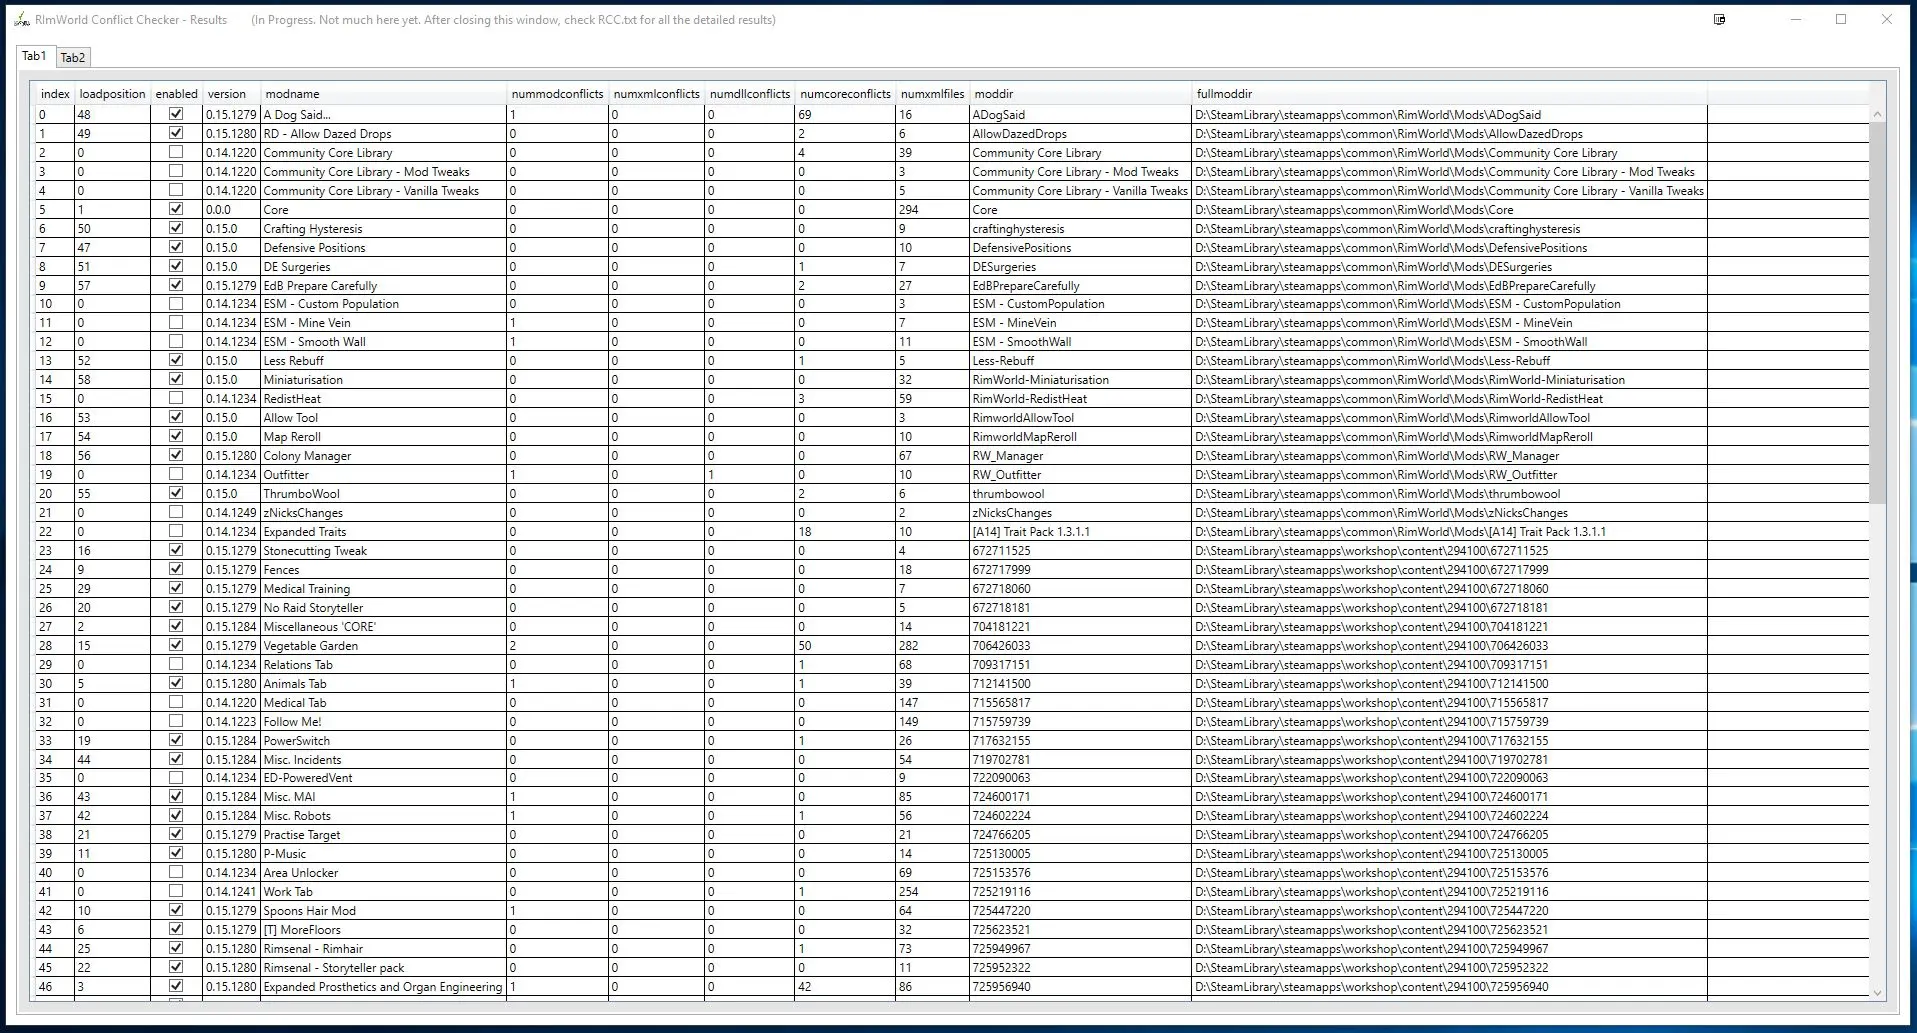Sort by numcoreconflicts column header
Viewport: 1917px width, 1033px height.
(x=845, y=94)
